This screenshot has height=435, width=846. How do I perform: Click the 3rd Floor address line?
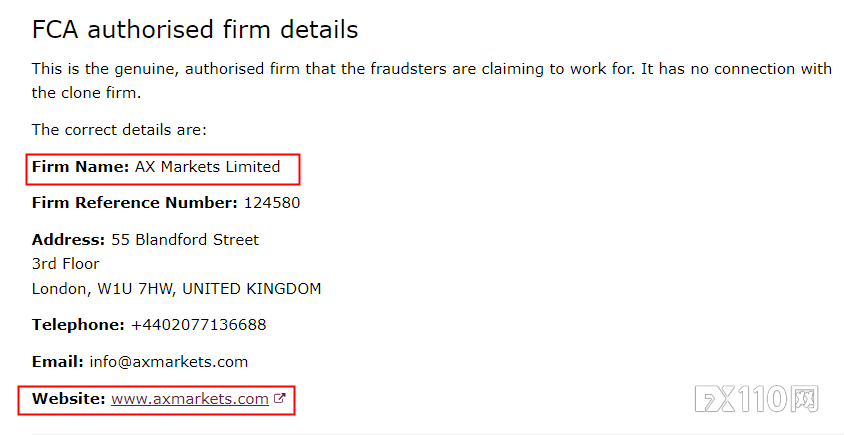[x=65, y=264]
